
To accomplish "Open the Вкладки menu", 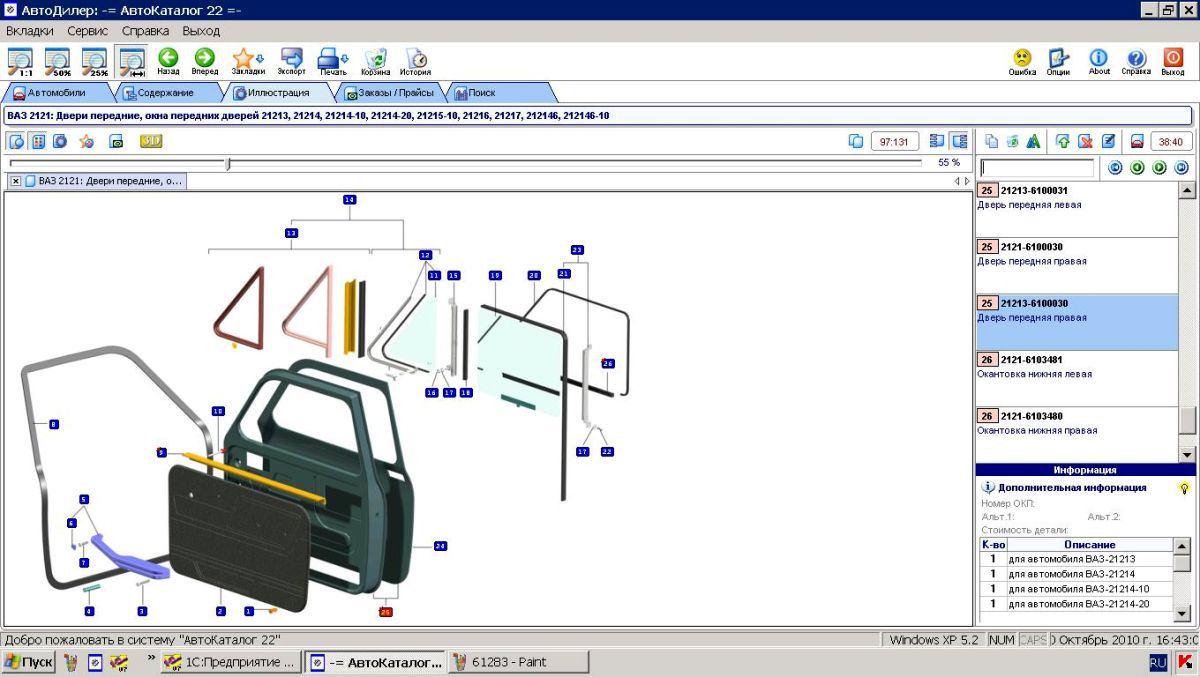I will tap(30, 31).
